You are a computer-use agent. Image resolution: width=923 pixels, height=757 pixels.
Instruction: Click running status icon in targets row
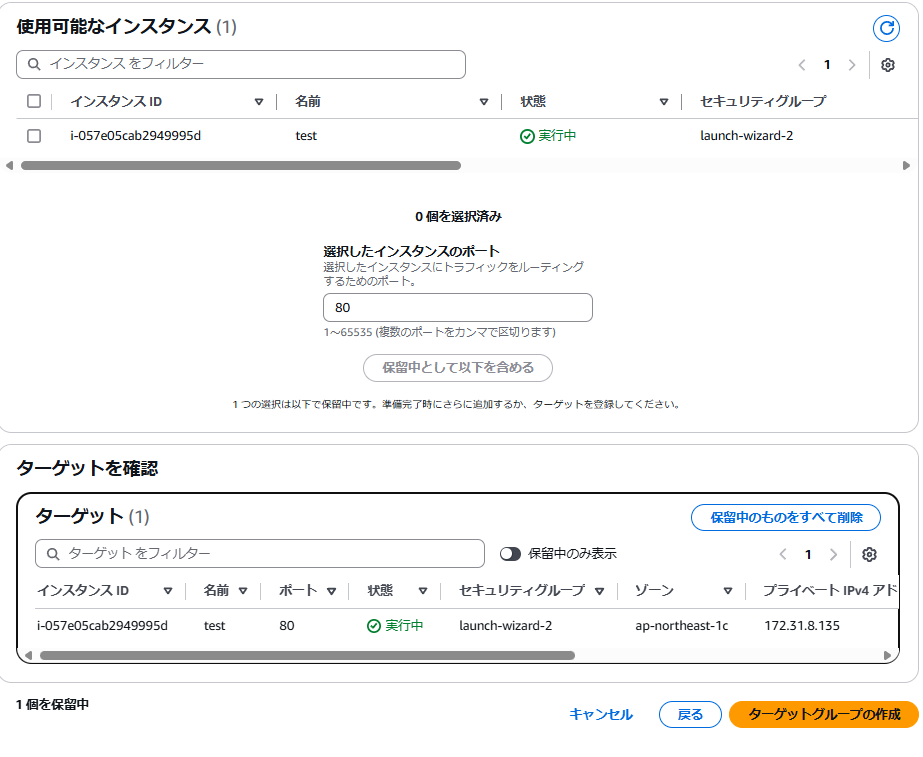point(374,626)
